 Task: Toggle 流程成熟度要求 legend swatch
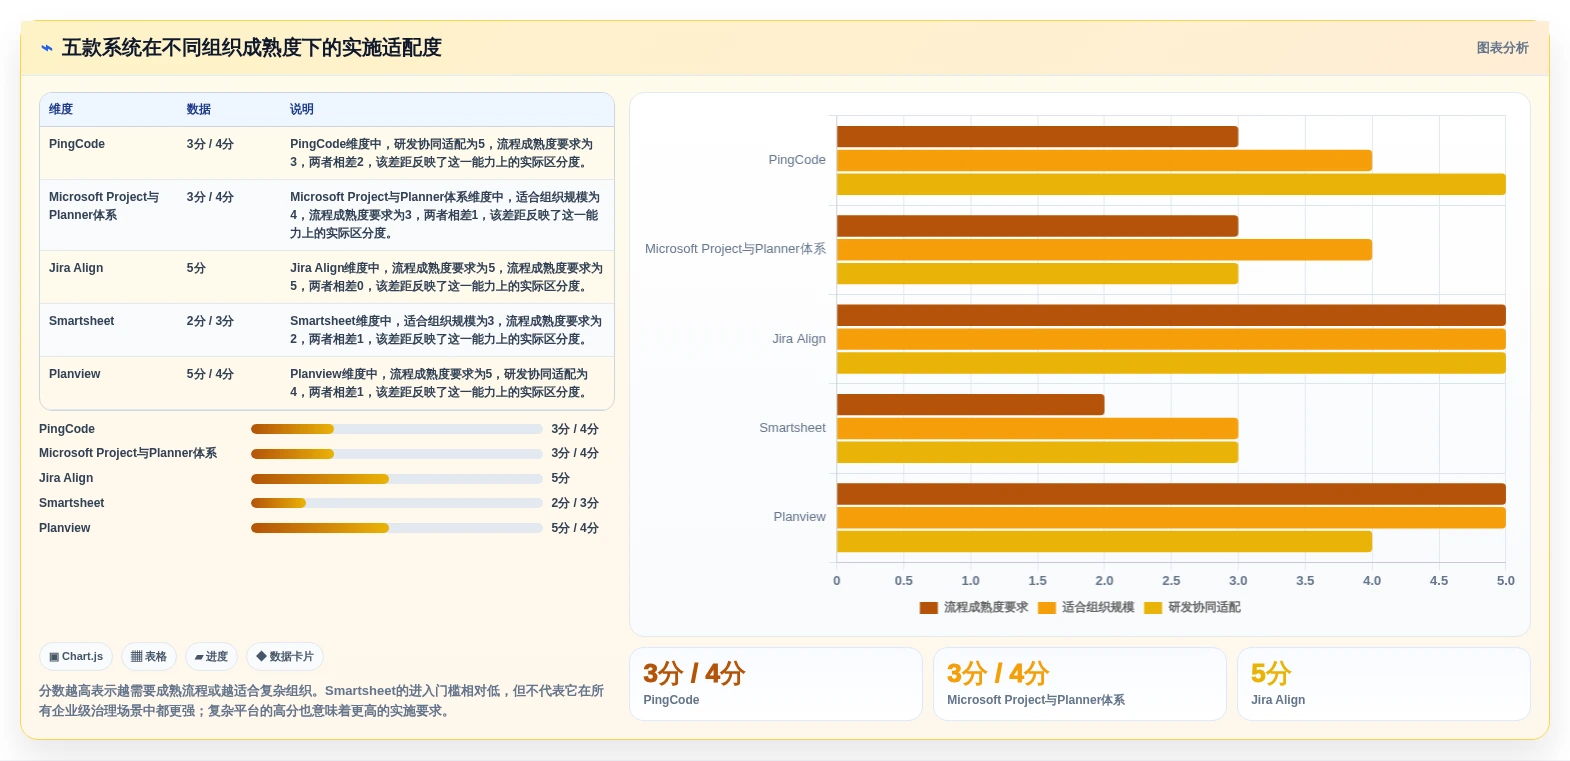point(928,608)
